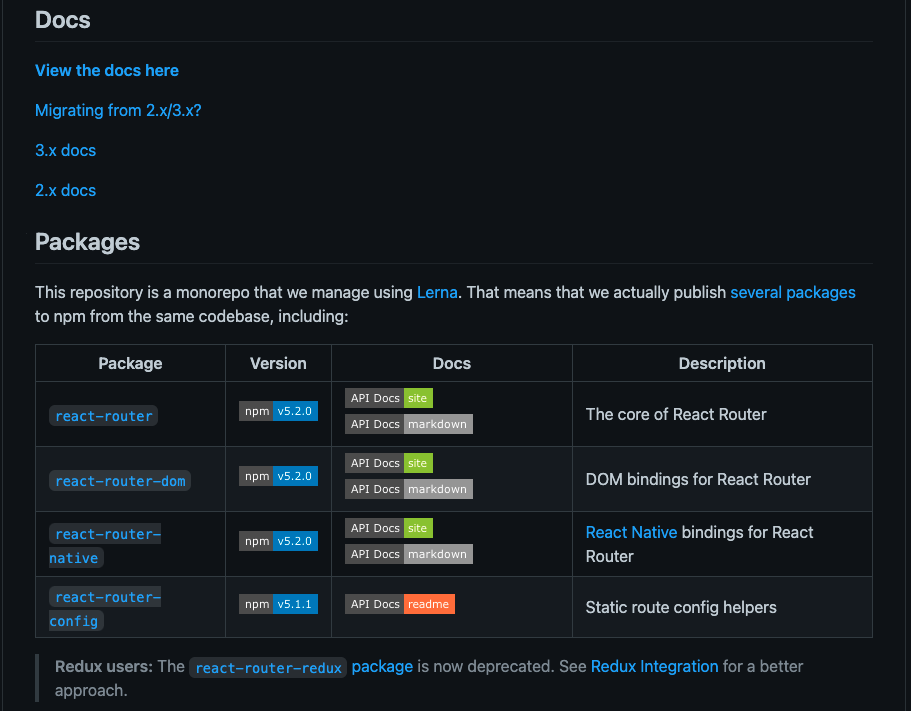Open the Migrating from 2.x/3.x guide

click(x=117, y=110)
